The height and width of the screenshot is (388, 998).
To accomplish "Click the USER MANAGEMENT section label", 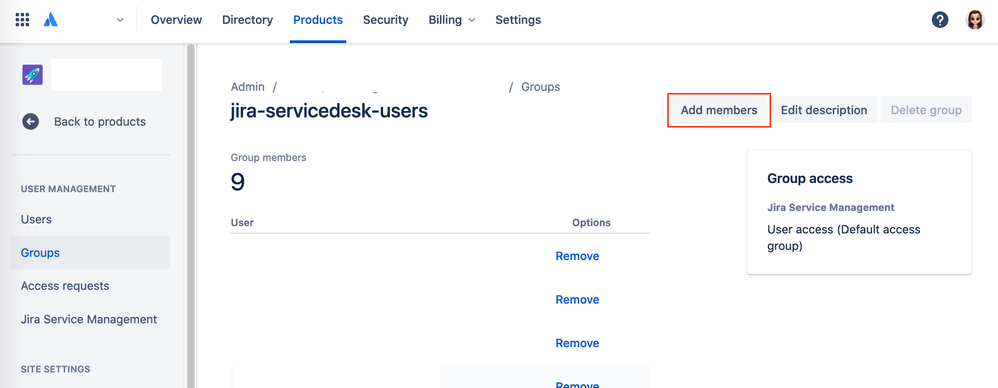I will 68,189.
